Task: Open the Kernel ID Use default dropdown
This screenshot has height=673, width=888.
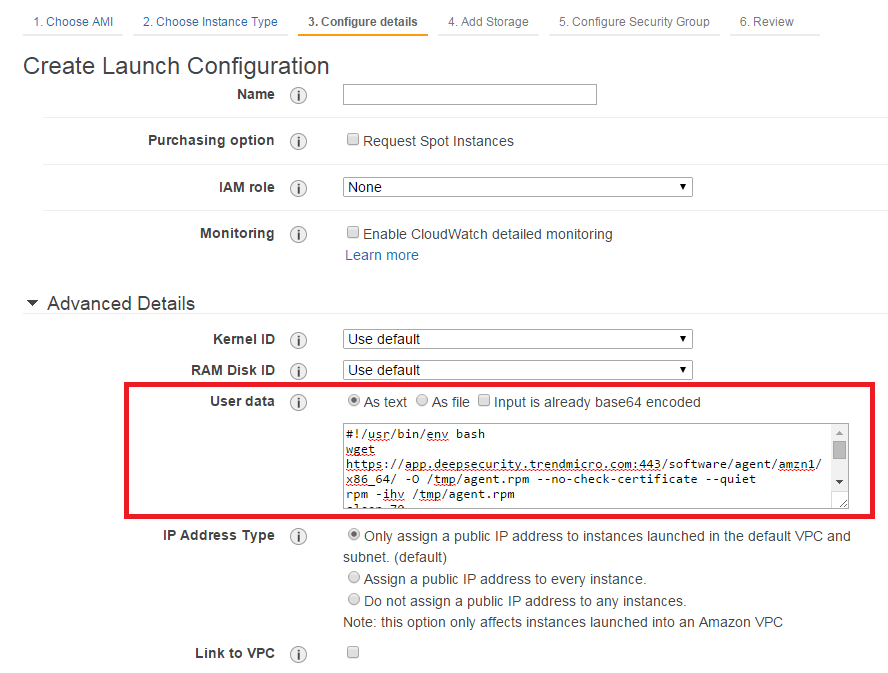Action: coord(517,338)
